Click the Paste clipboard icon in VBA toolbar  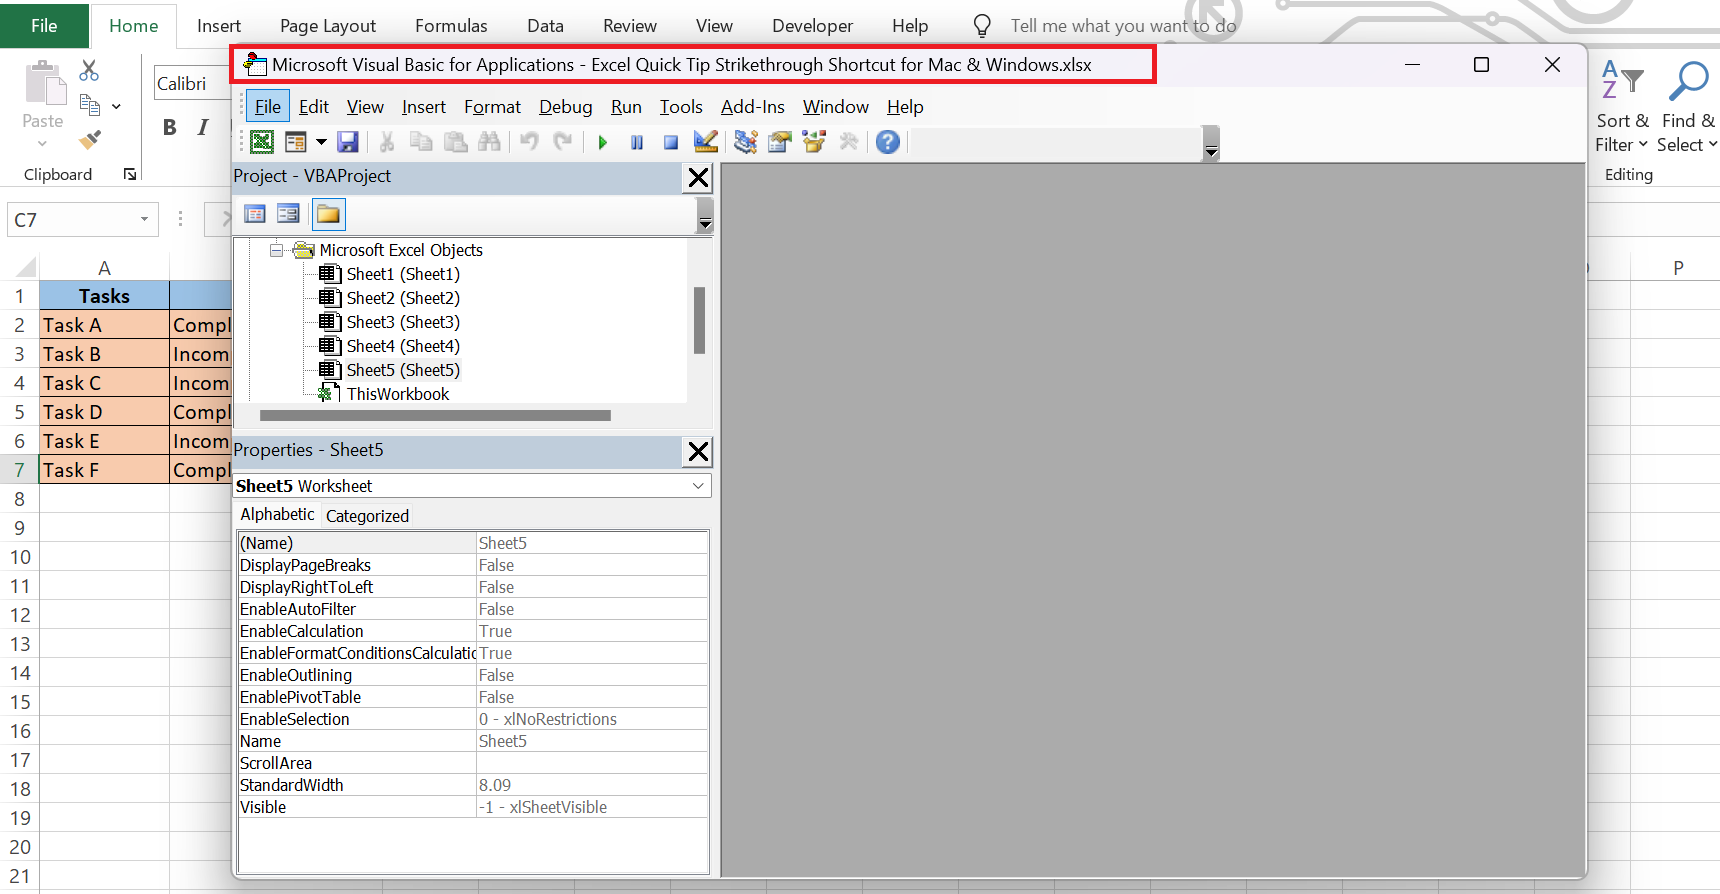(x=456, y=142)
